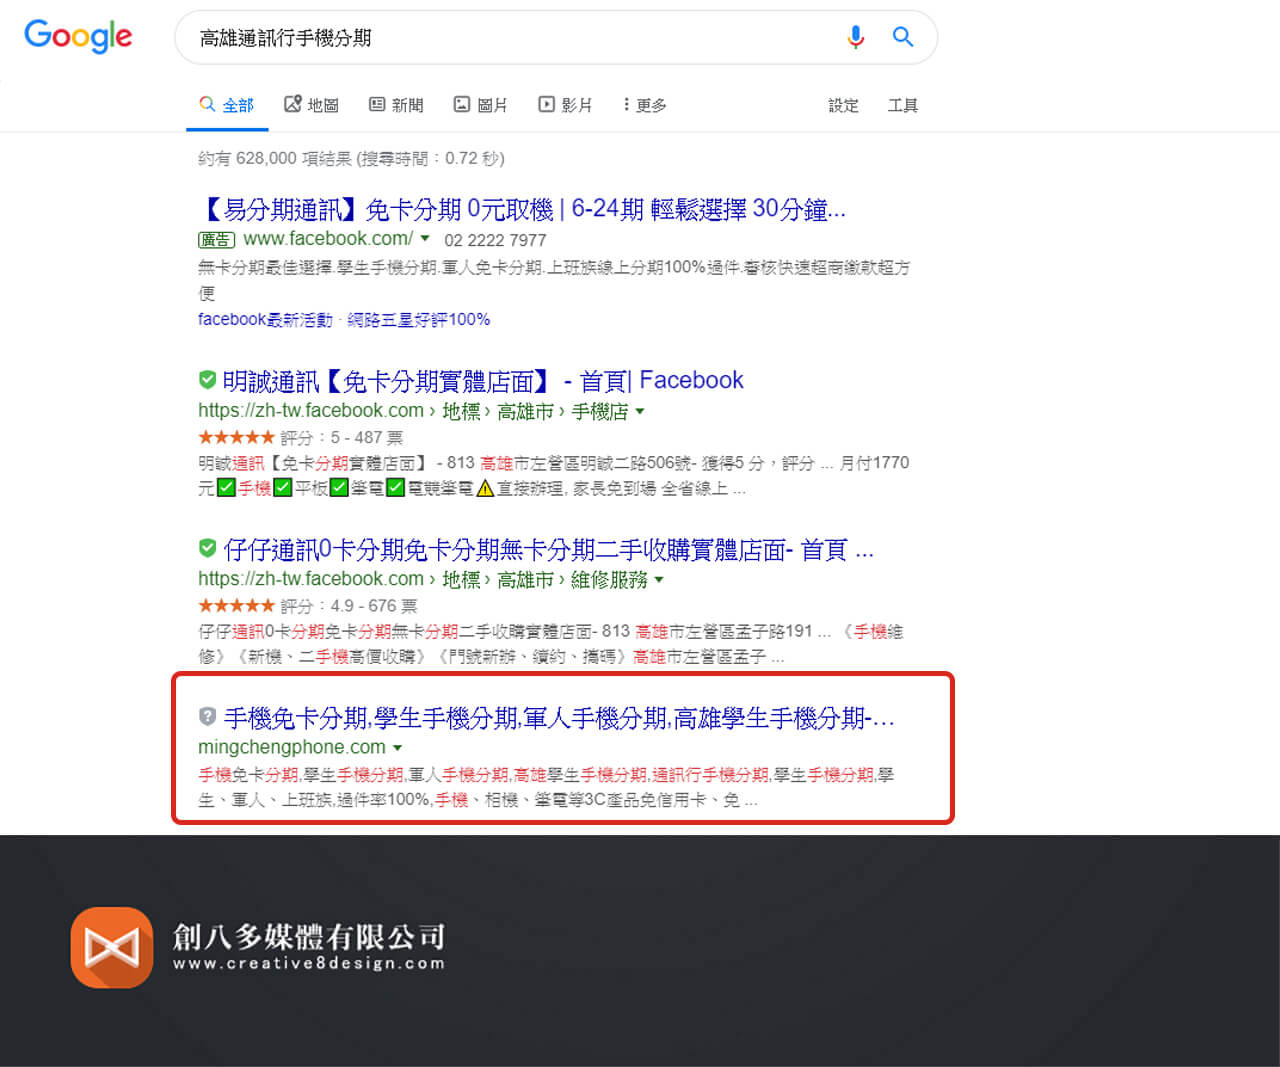The height and width of the screenshot is (1067, 1280).
Task: Click green shield icon beside 仔仔通訊
Action: tap(207, 548)
